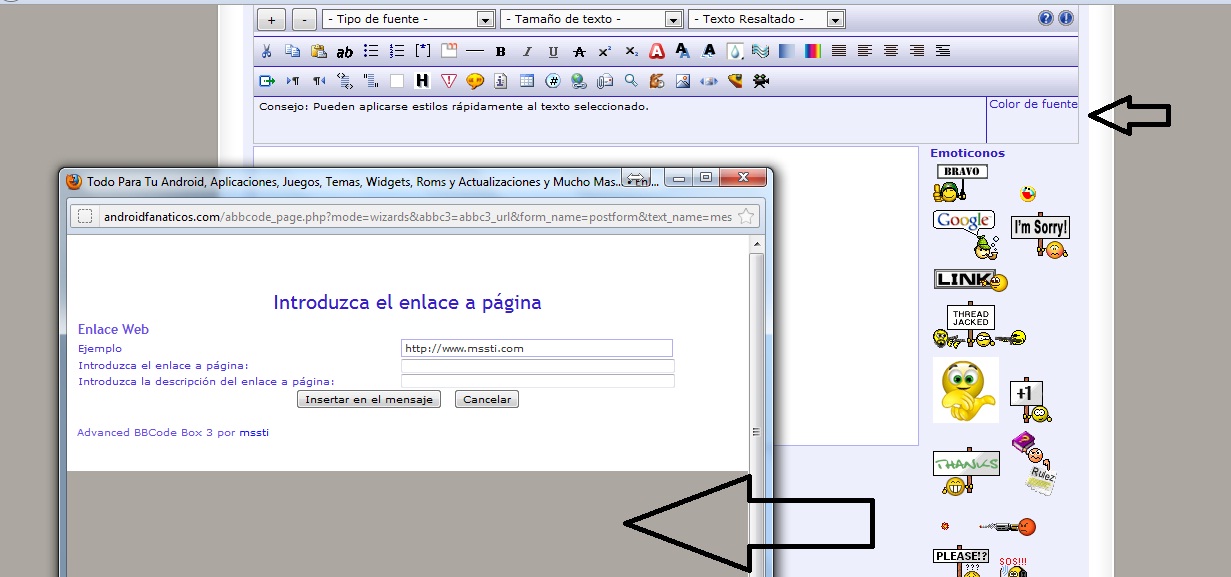This screenshot has height=577, width=1231.
Task: Open the font color droplet picker
Action: (x=735, y=51)
